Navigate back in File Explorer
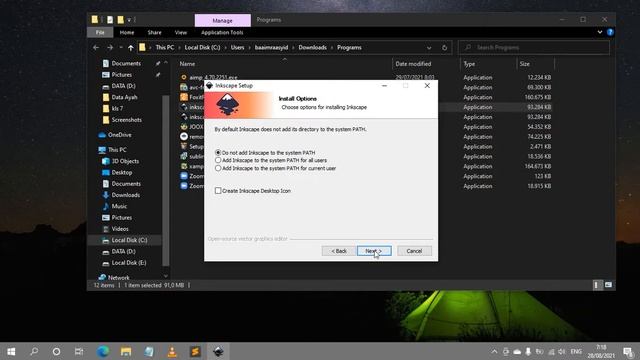 96,47
